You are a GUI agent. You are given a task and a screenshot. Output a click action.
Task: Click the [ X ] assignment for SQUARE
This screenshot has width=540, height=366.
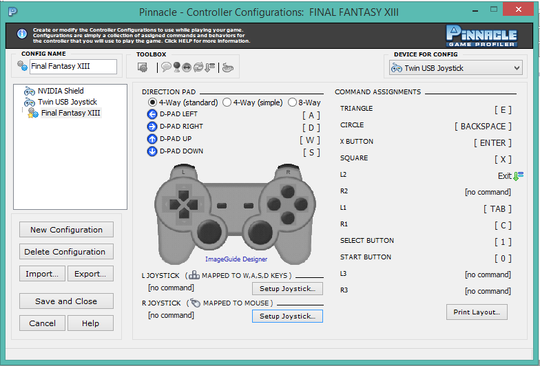(x=503, y=159)
